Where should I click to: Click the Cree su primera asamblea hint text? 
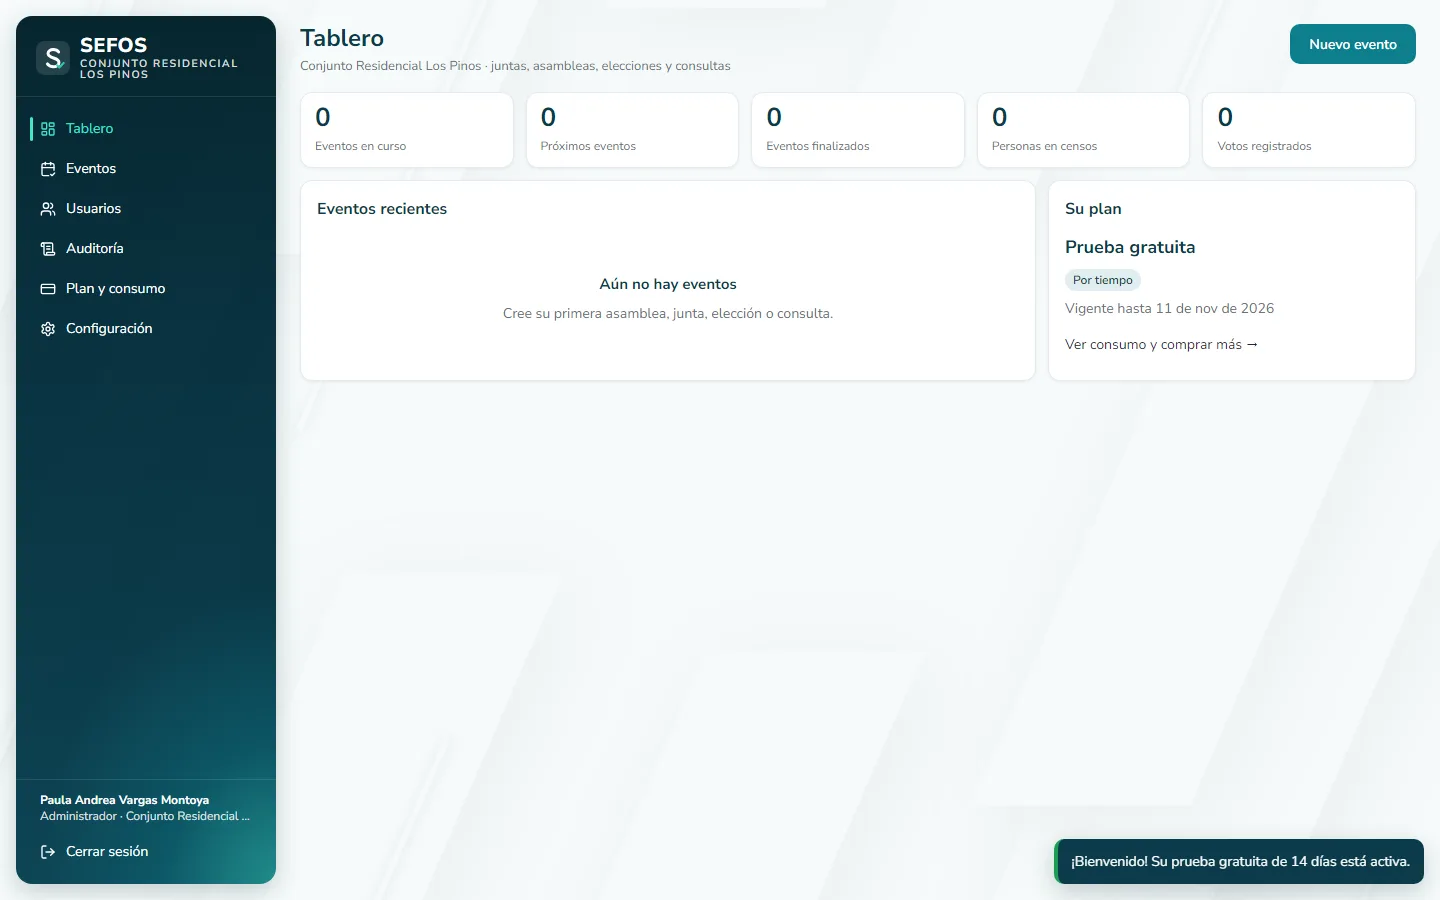(x=668, y=314)
